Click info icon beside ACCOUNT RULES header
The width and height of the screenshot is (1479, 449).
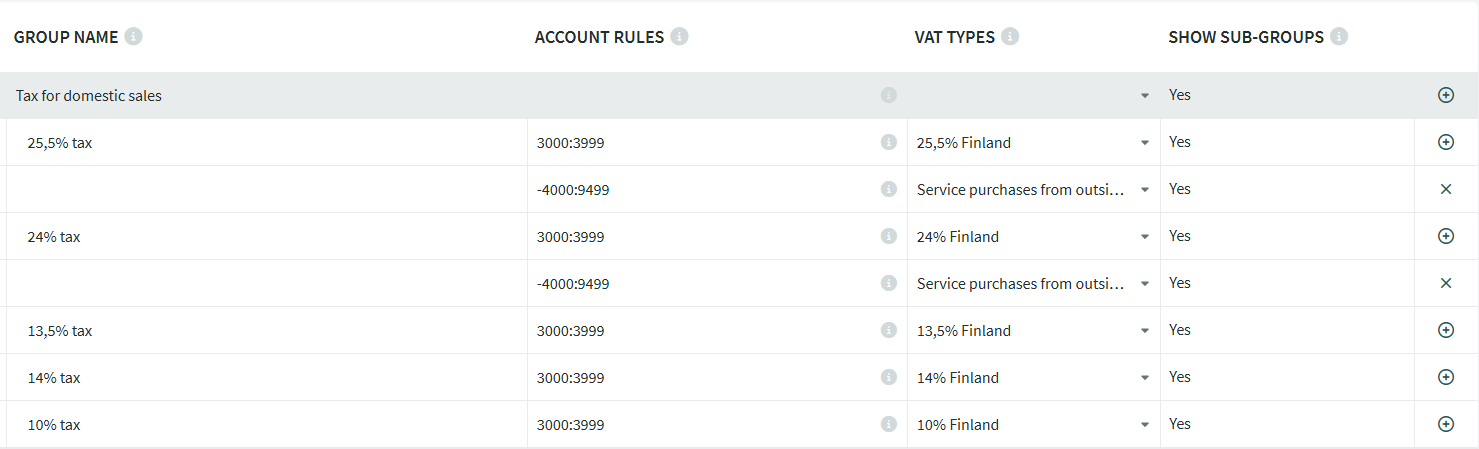coord(679,37)
